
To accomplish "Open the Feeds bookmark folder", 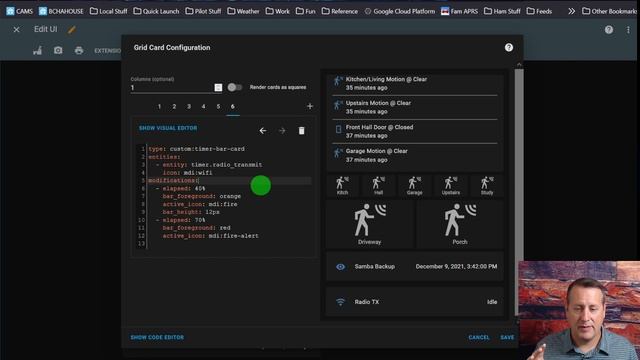I will pos(539,11).
